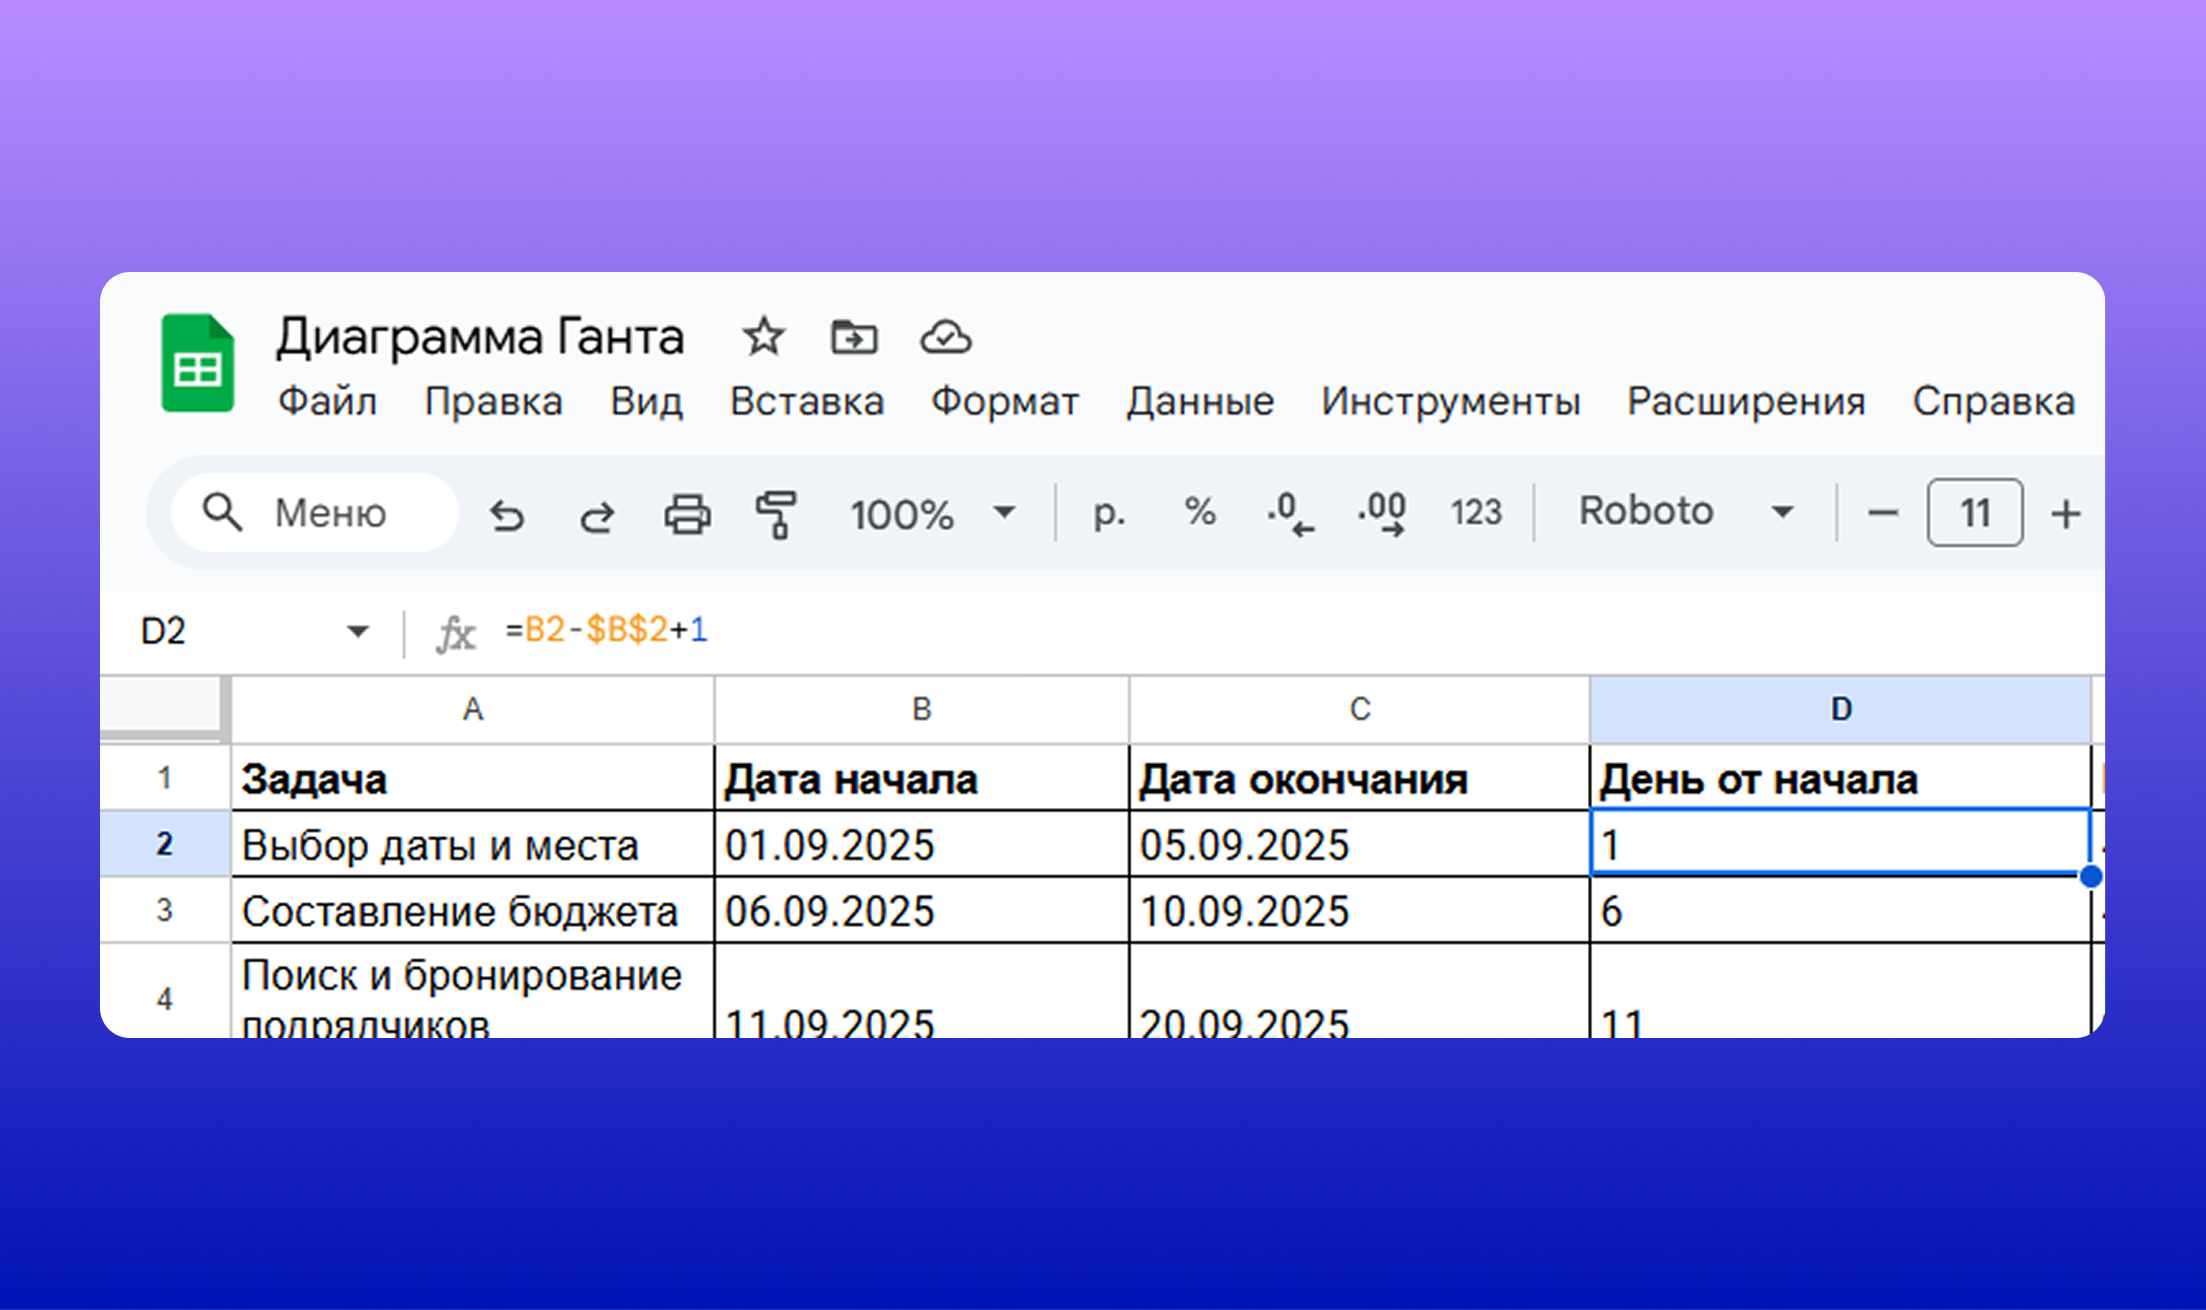2206x1310 pixels.
Task: Click the move to folder icon
Action: pyautogui.click(x=855, y=337)
